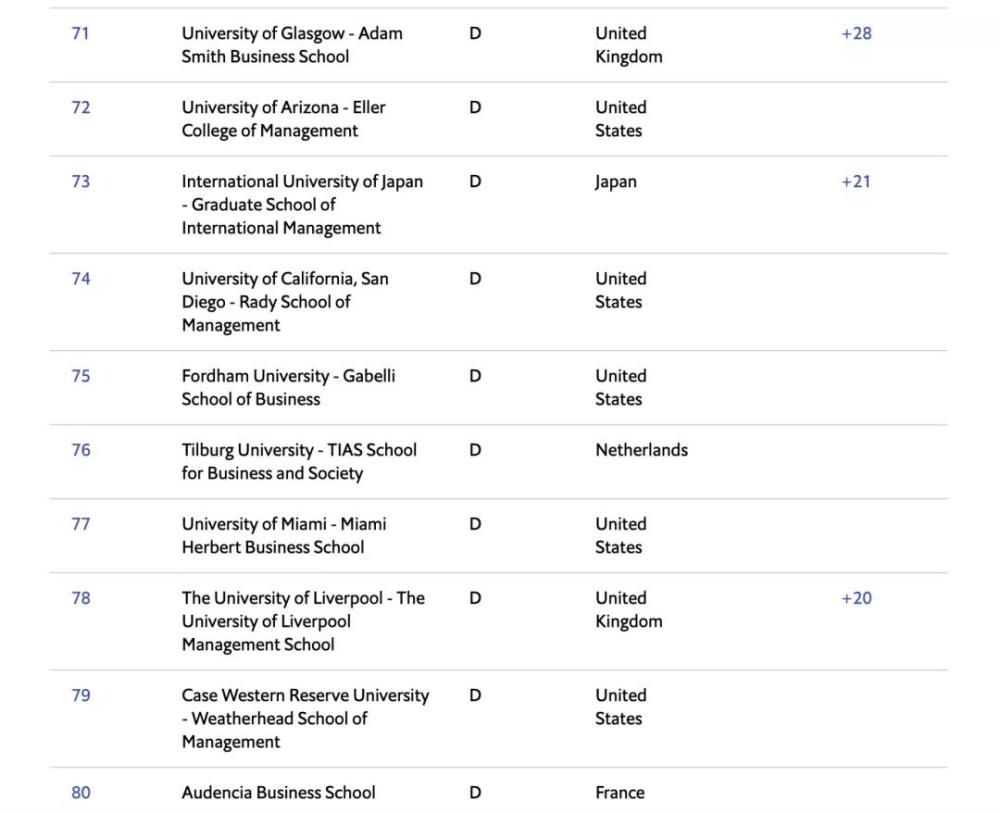1000x813 pixels.
Task: View the +28 rank change value
Action: 857,33
